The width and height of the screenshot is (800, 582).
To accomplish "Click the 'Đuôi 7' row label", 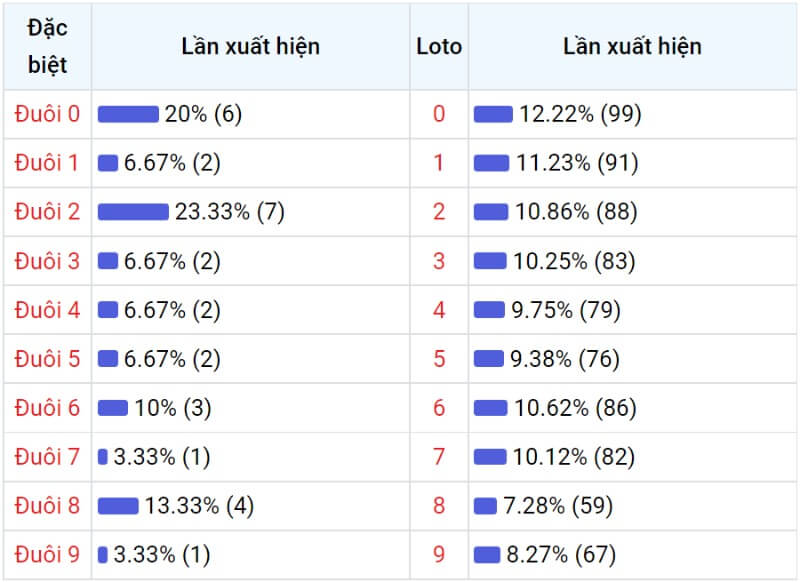I will pos(47,457).
